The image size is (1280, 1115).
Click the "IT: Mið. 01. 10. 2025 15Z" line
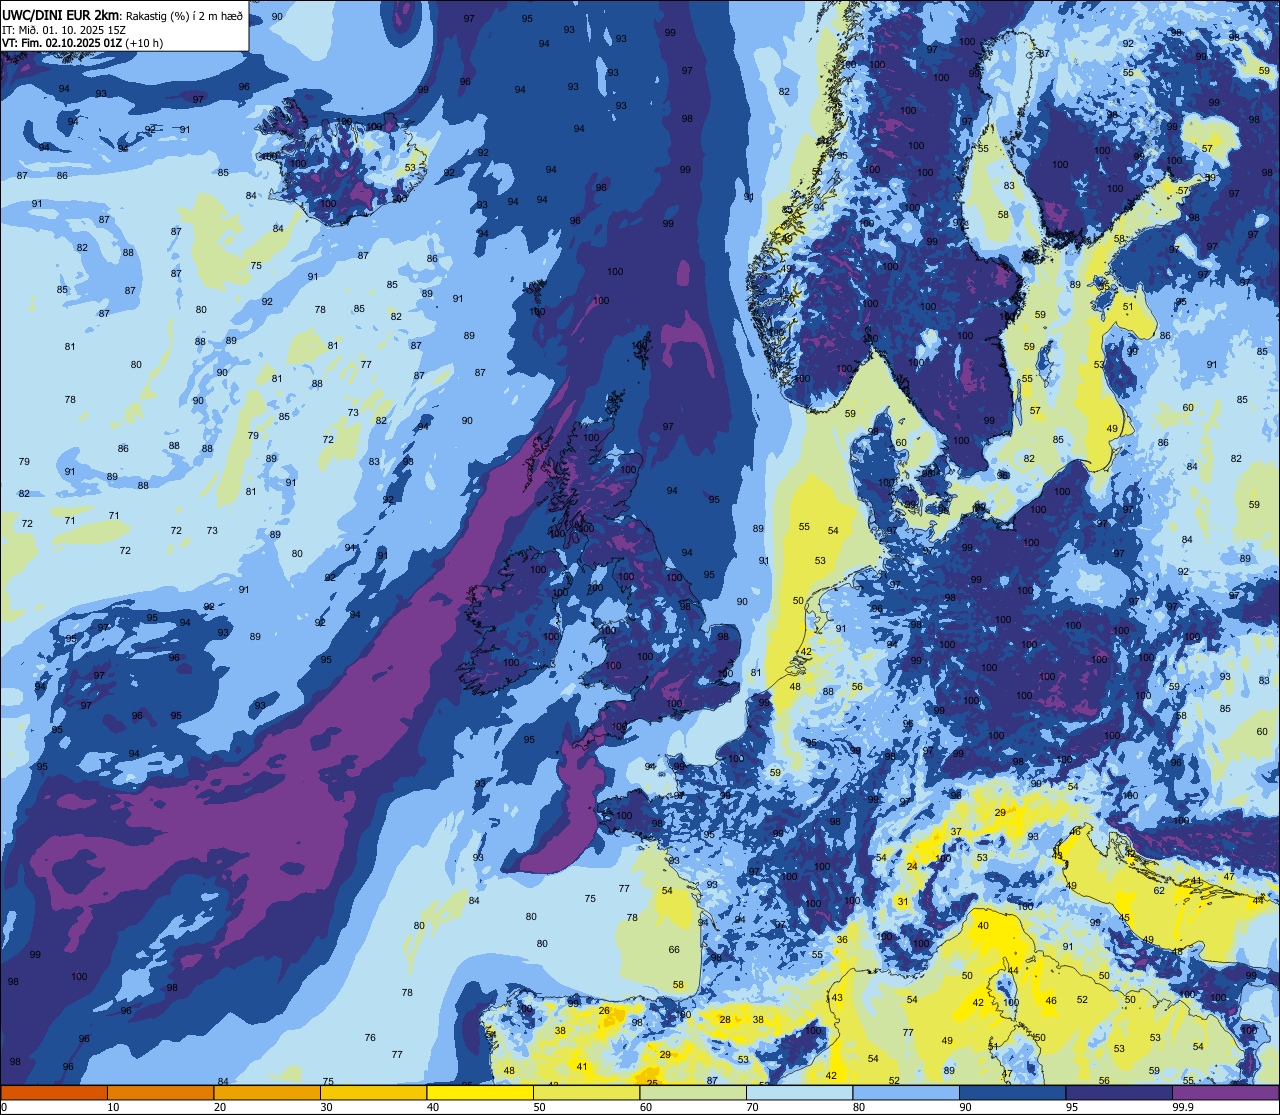pyautogui.click(x=64, y=29)
